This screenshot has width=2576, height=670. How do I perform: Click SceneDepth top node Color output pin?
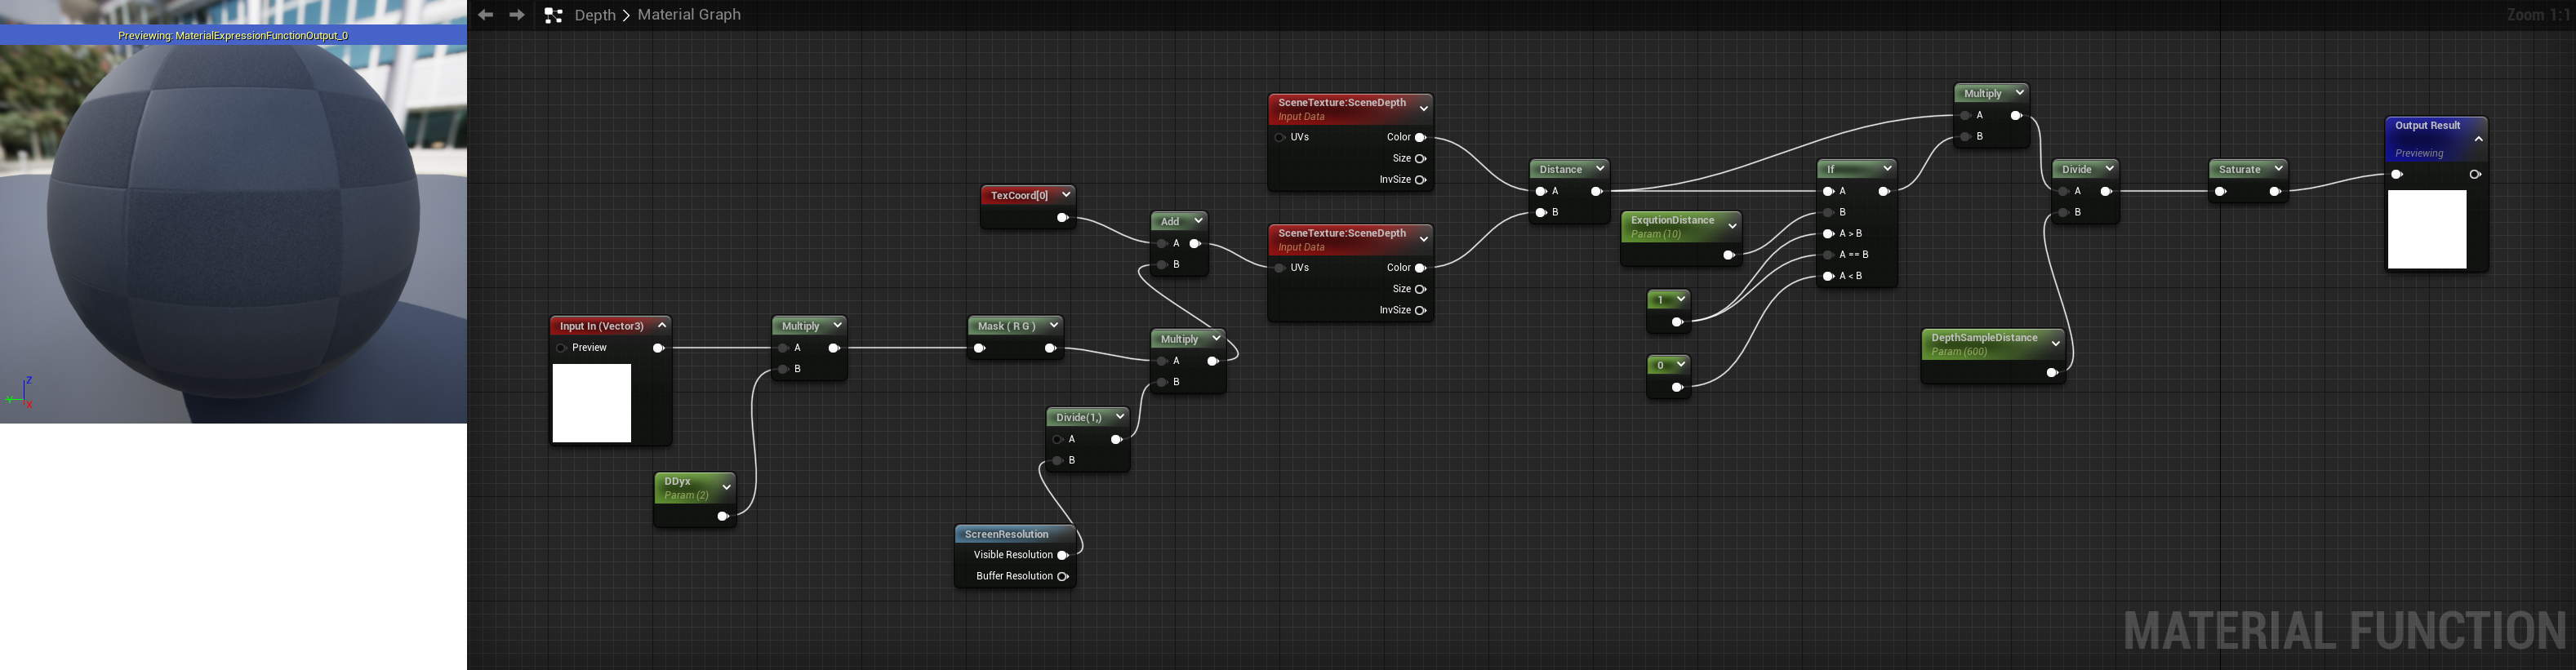(x=1420, y=138)
